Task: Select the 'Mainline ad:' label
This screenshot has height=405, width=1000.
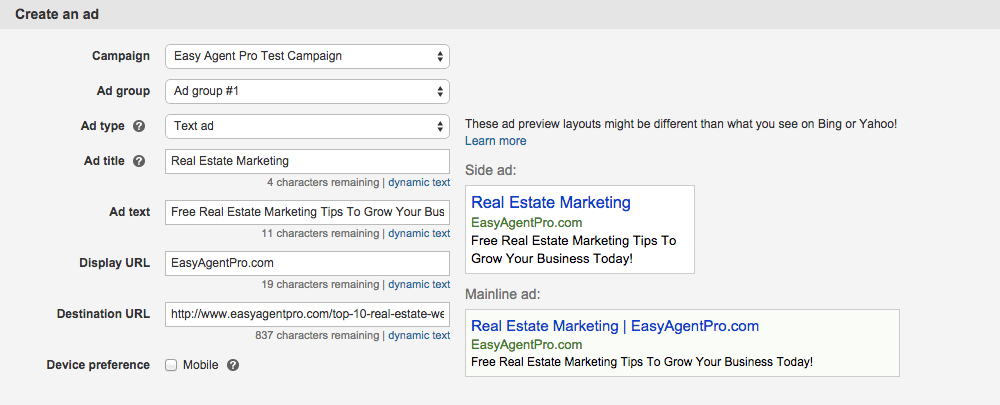Action: (503, 295)
